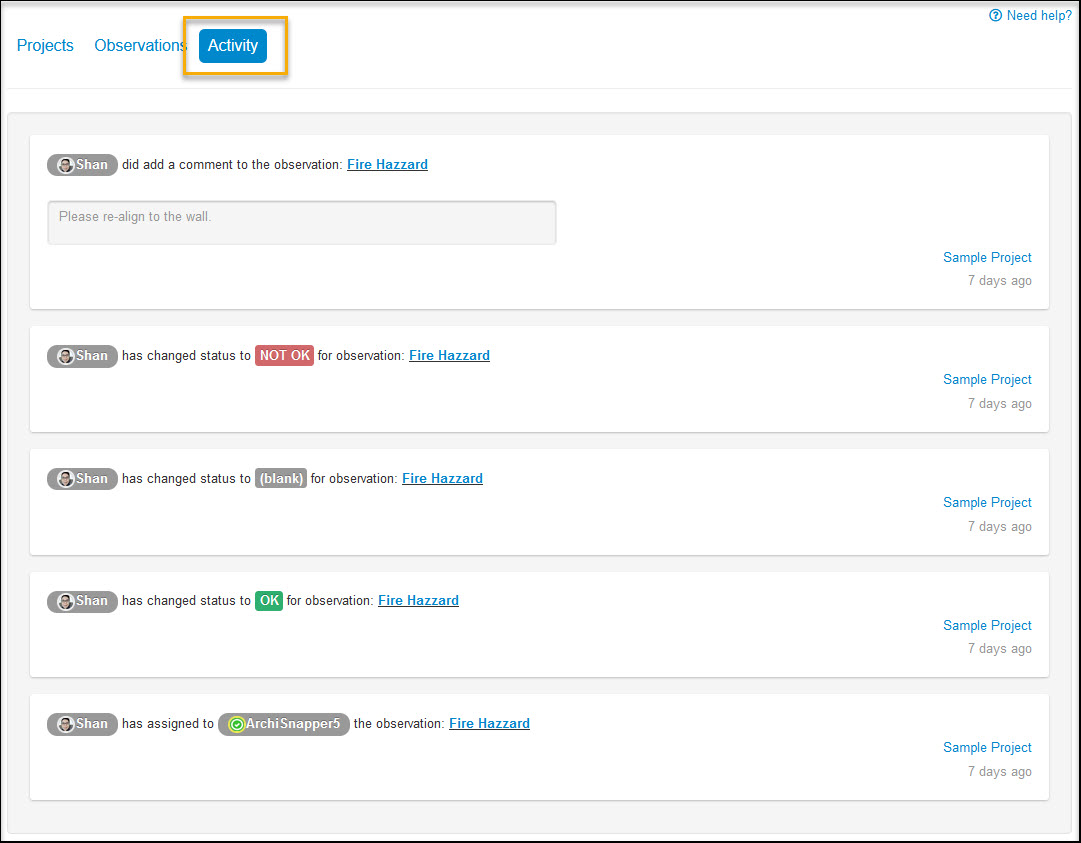This screenshot has height=843, width=1081.
Task: Open Sample Project link in the assignment entry
Action: (x=987, y=748)
